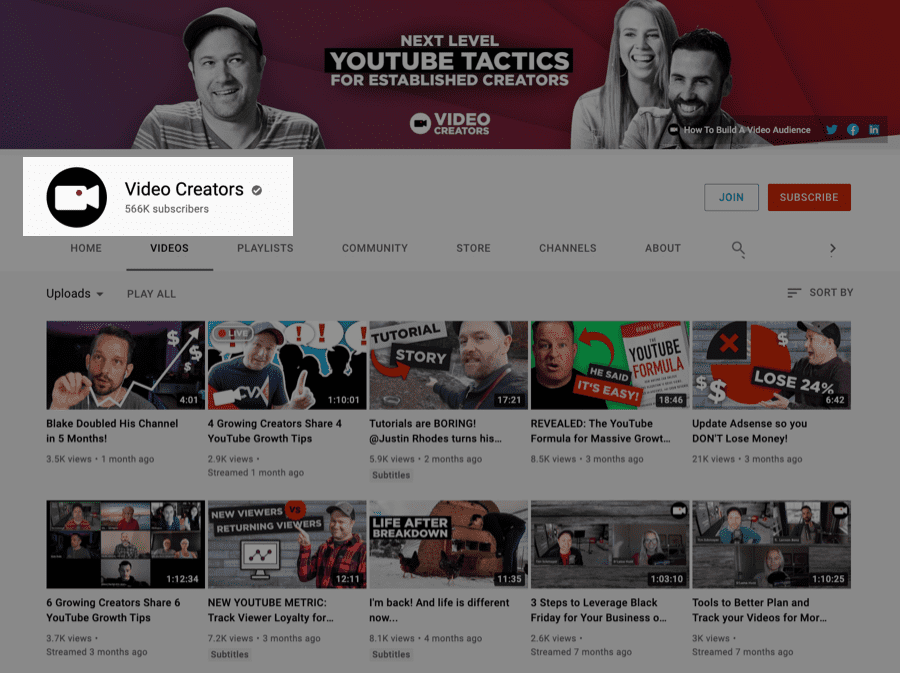Click the 'NEW YOUTUBE METRIC' video title
Screen dimensions: 900x673
pos(271,610)
